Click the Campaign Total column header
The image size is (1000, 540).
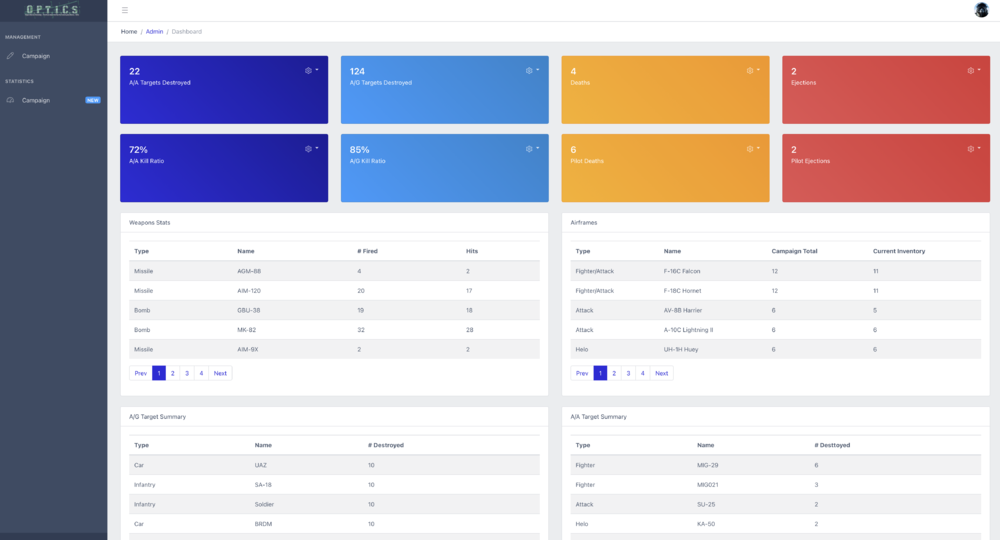[x=794, y=251]
